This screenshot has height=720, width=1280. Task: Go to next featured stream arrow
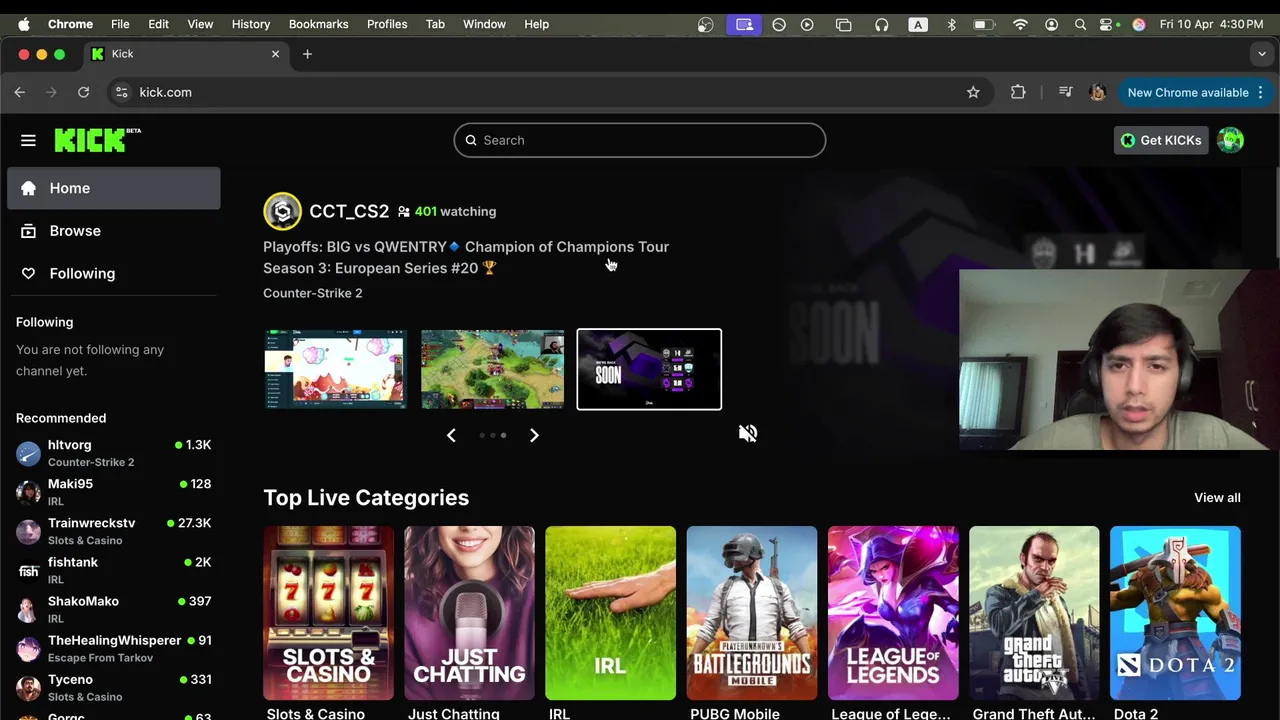coord(534,435)
